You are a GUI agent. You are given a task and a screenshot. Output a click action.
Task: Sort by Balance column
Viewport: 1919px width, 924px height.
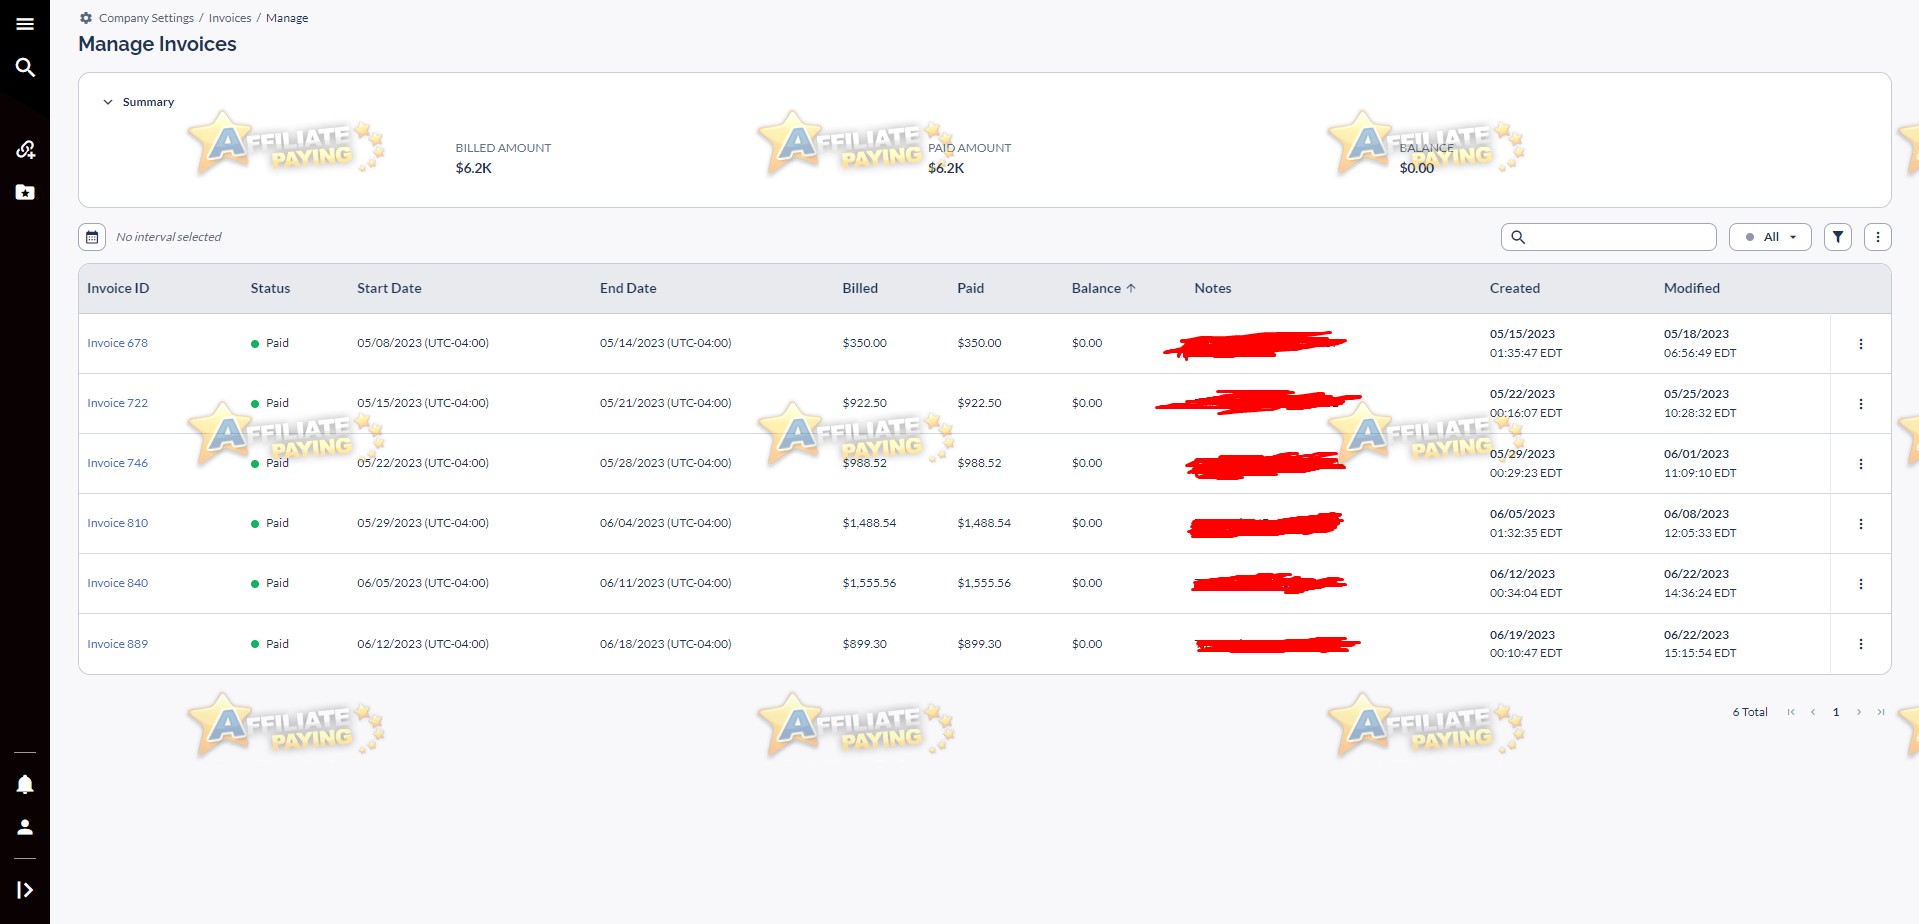click(x=1104, y=288)
